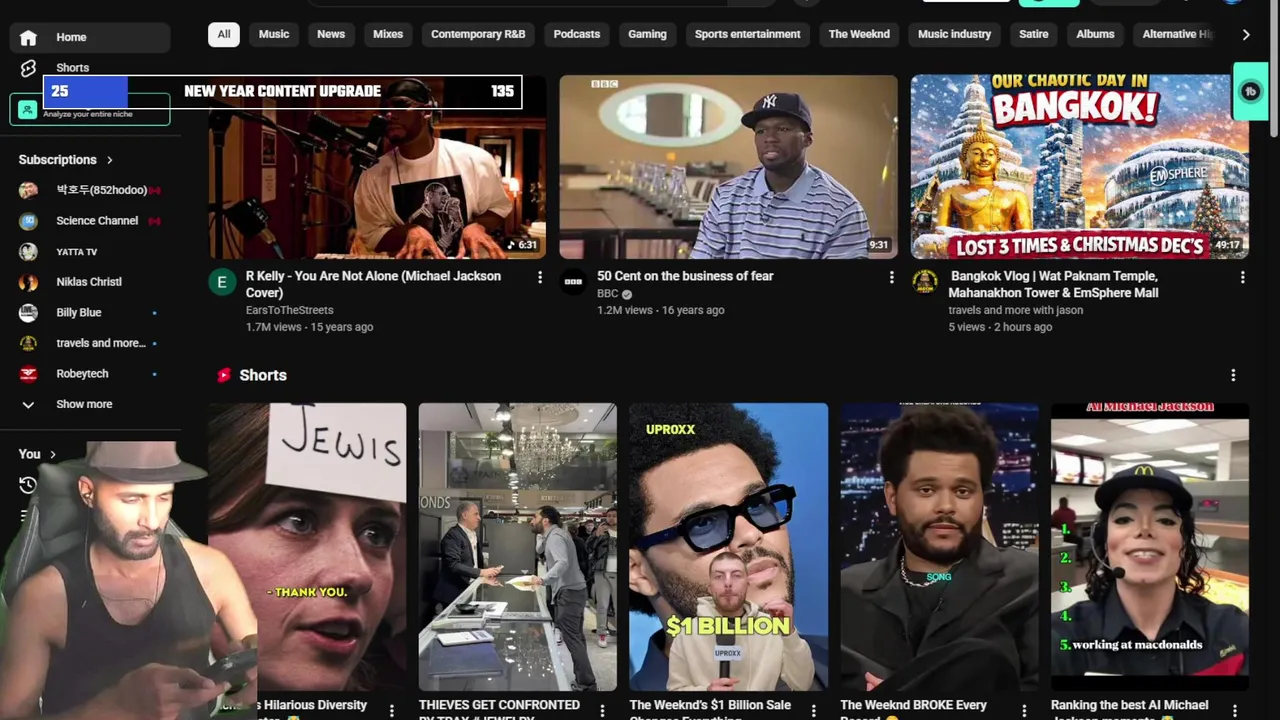Play the AI Michael Jackson McDonalds short
This screenshot has height=720, width=1280.
[1150, 546]
